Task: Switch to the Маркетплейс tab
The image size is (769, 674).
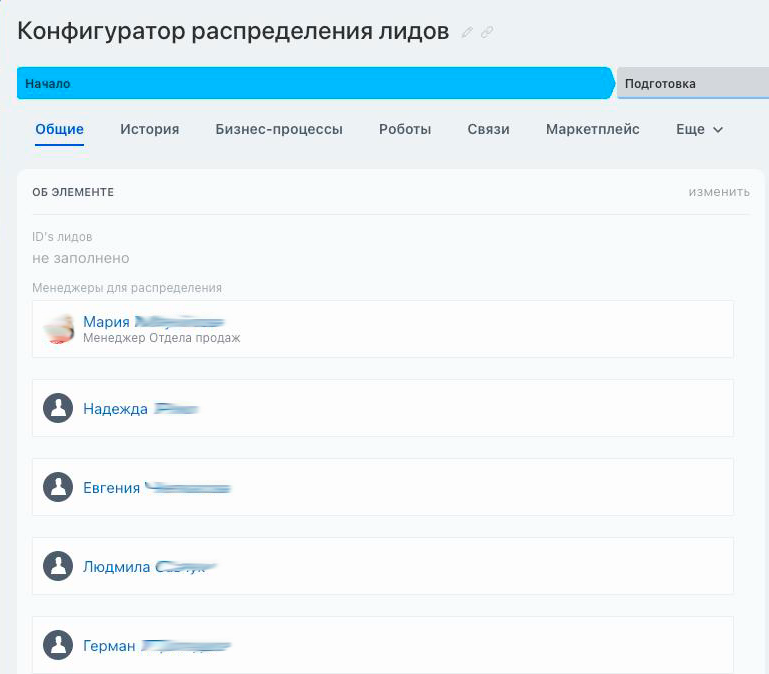Action: [592, 129]
